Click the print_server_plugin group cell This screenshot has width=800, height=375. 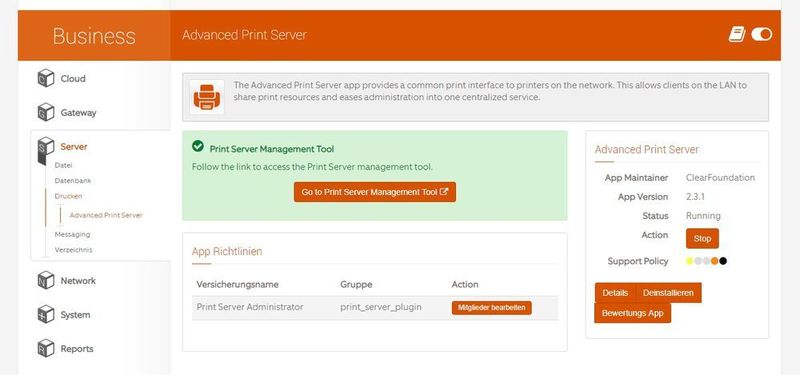(x=381, y=307)
